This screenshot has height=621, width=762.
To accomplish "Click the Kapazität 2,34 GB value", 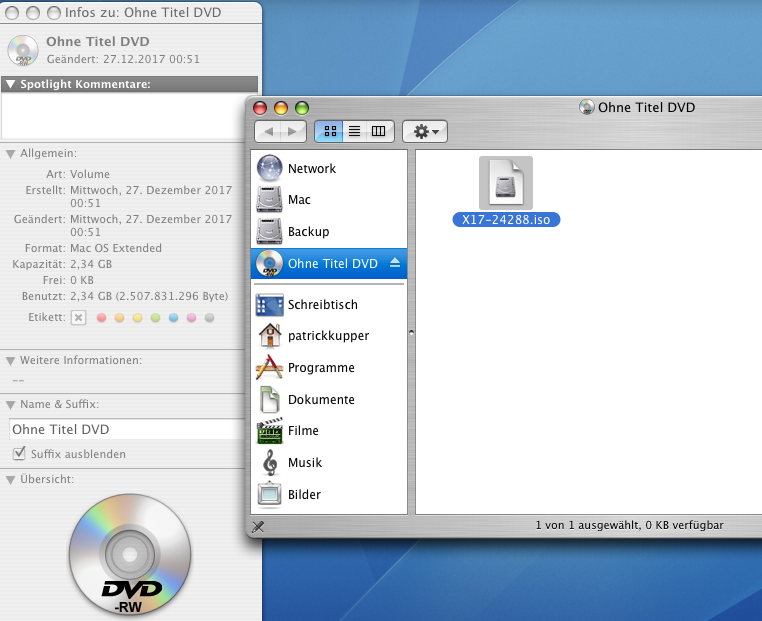I will pyautogui.click(x=91, y=264).
